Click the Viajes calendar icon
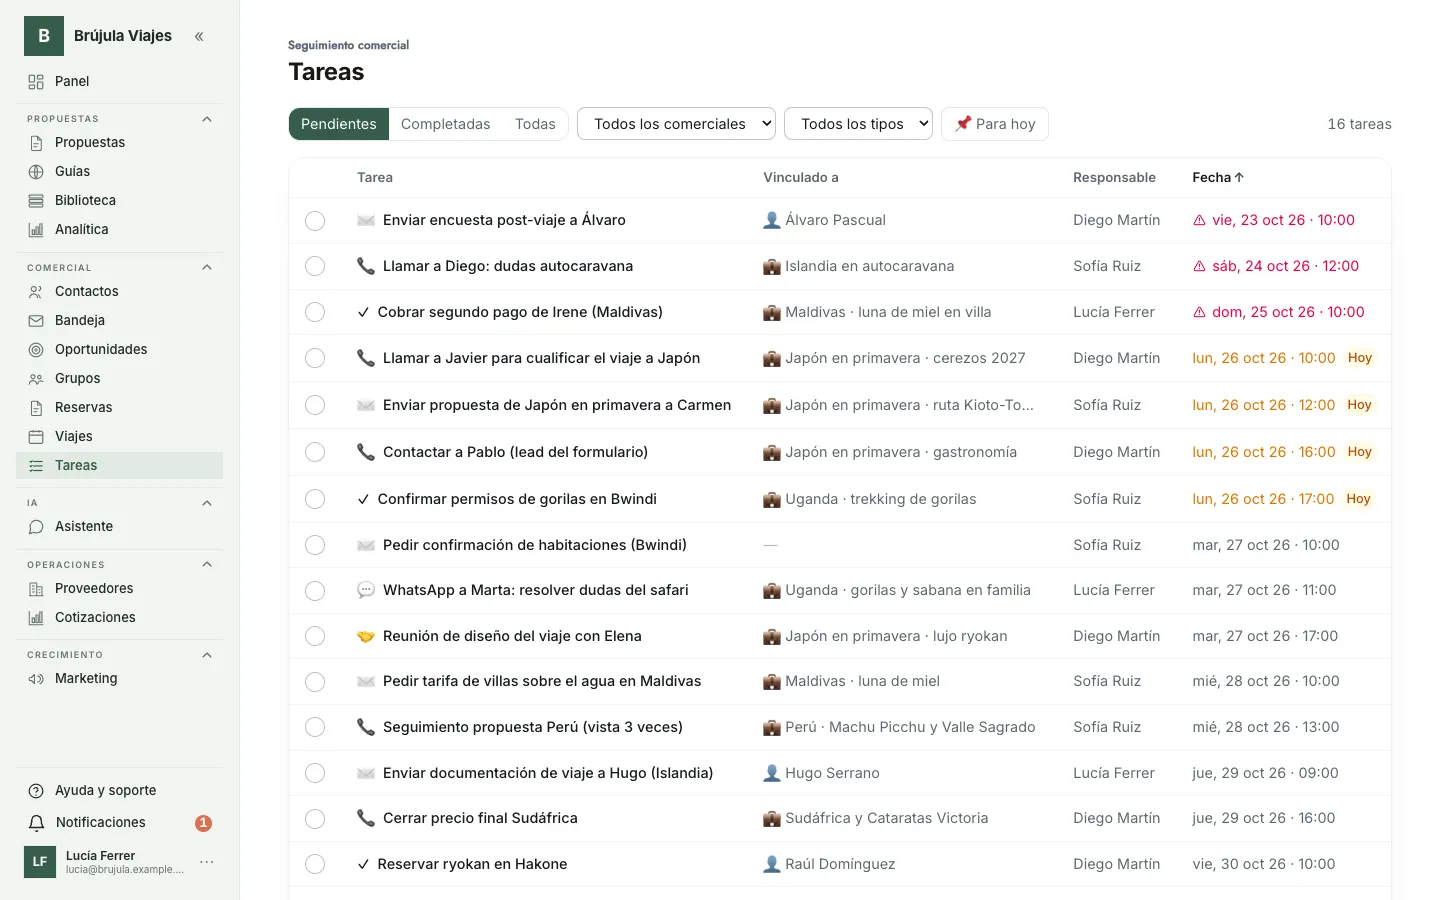Image resolution: width=1440 pixels, height=900 pixels. 36,437
